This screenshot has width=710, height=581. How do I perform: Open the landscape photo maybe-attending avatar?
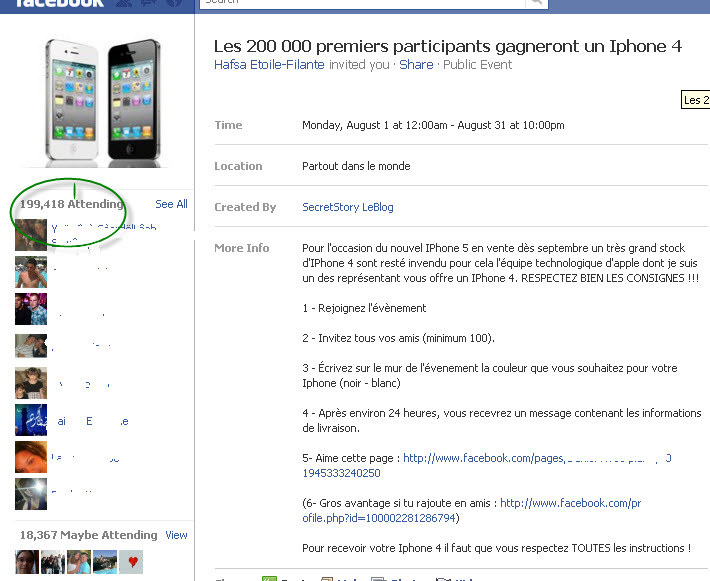pyautogui.click(x=105, y=562)
